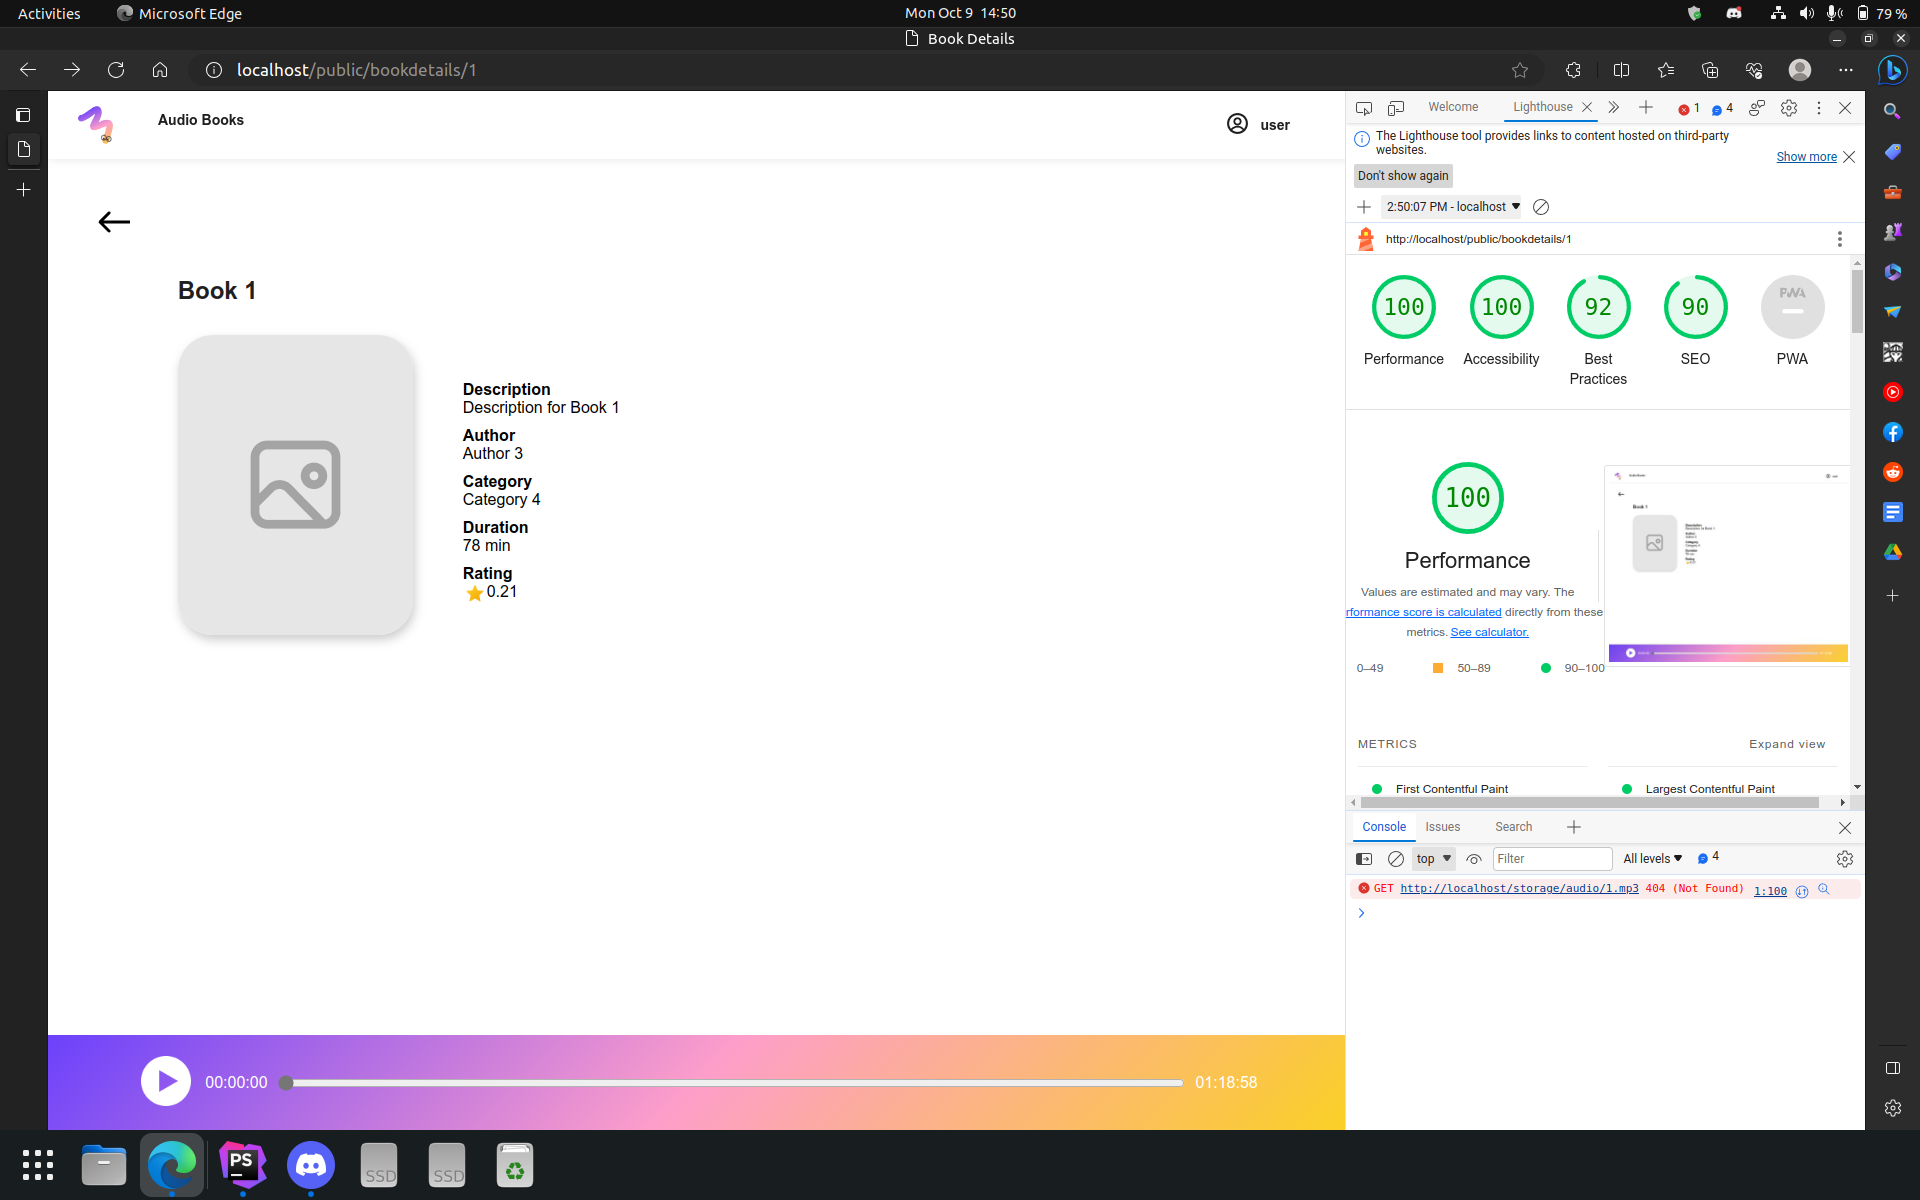Click the Inspect element picker icon

point(1363,107)
